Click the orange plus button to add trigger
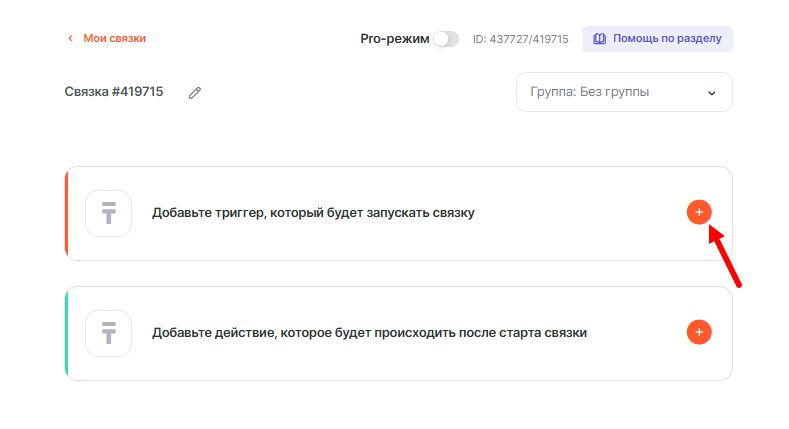The height and width of the screenshot is (429, 789). [x=699, y=212]
